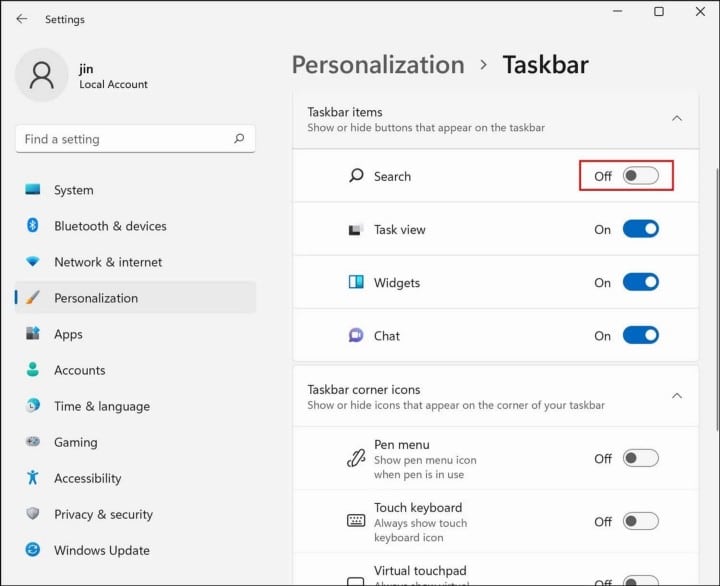Screen dimensions: 720x586
Task: Click the Taskbar corner icons header text
Action: coord(364,389)
